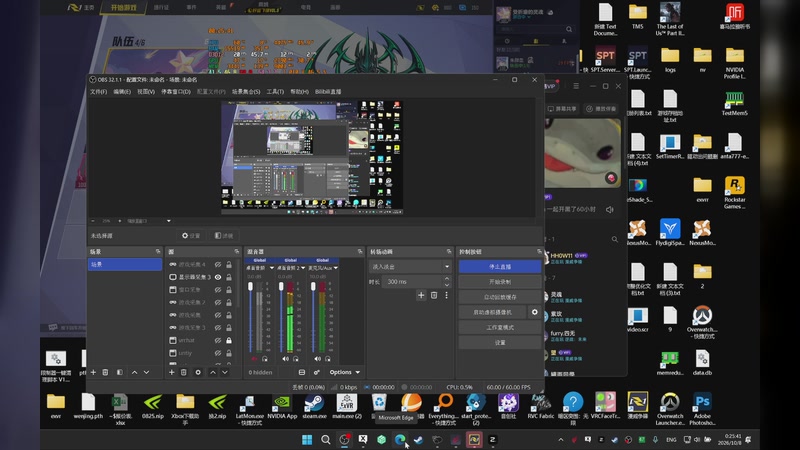Mute the 桌面音频 2 speaker icon
Screen dimensions: 800x450
285,359
